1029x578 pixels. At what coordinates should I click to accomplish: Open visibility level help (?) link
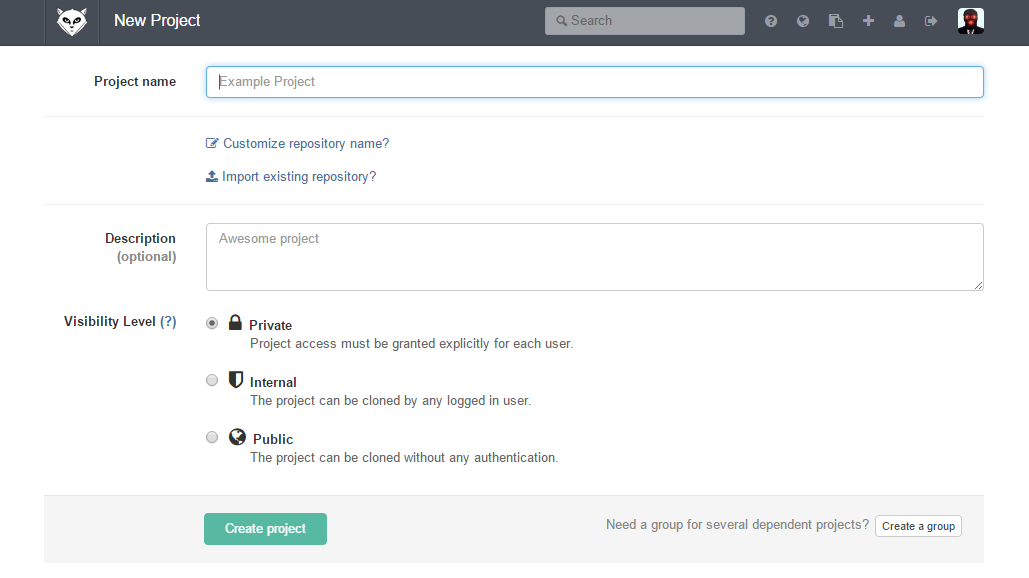[168, 321]
